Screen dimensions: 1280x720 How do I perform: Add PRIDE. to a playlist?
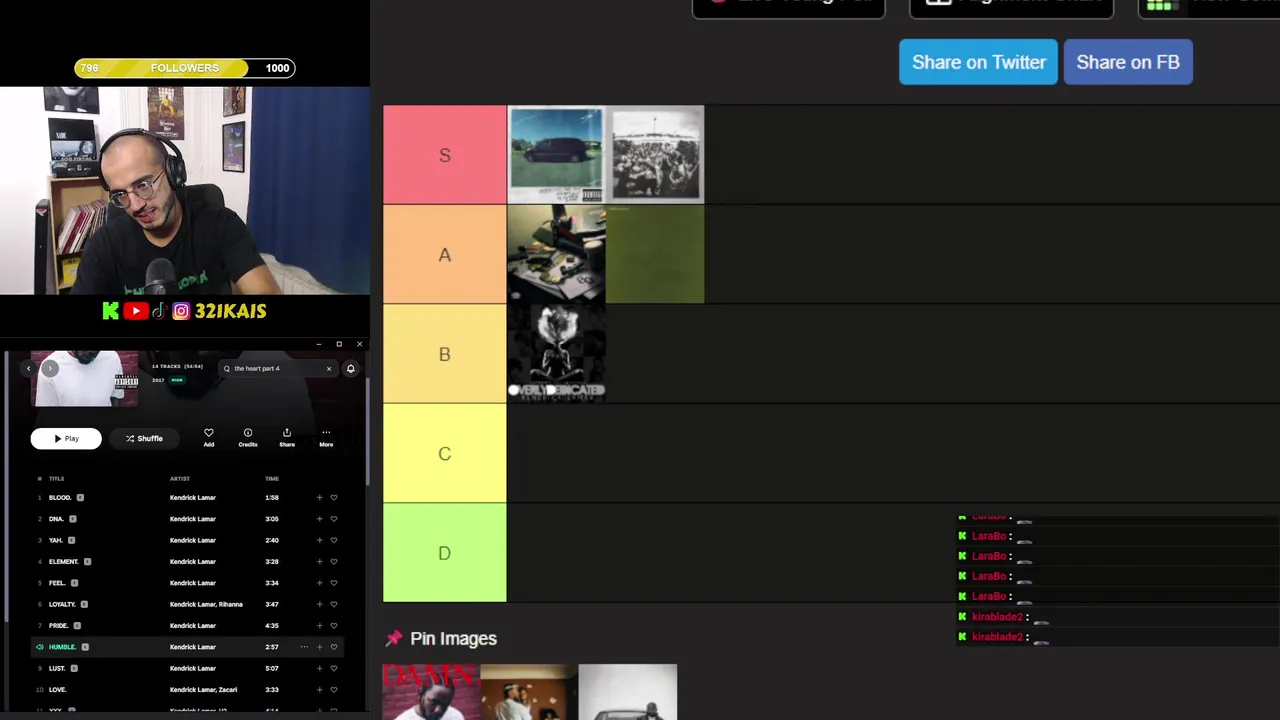tap(319, 626)
